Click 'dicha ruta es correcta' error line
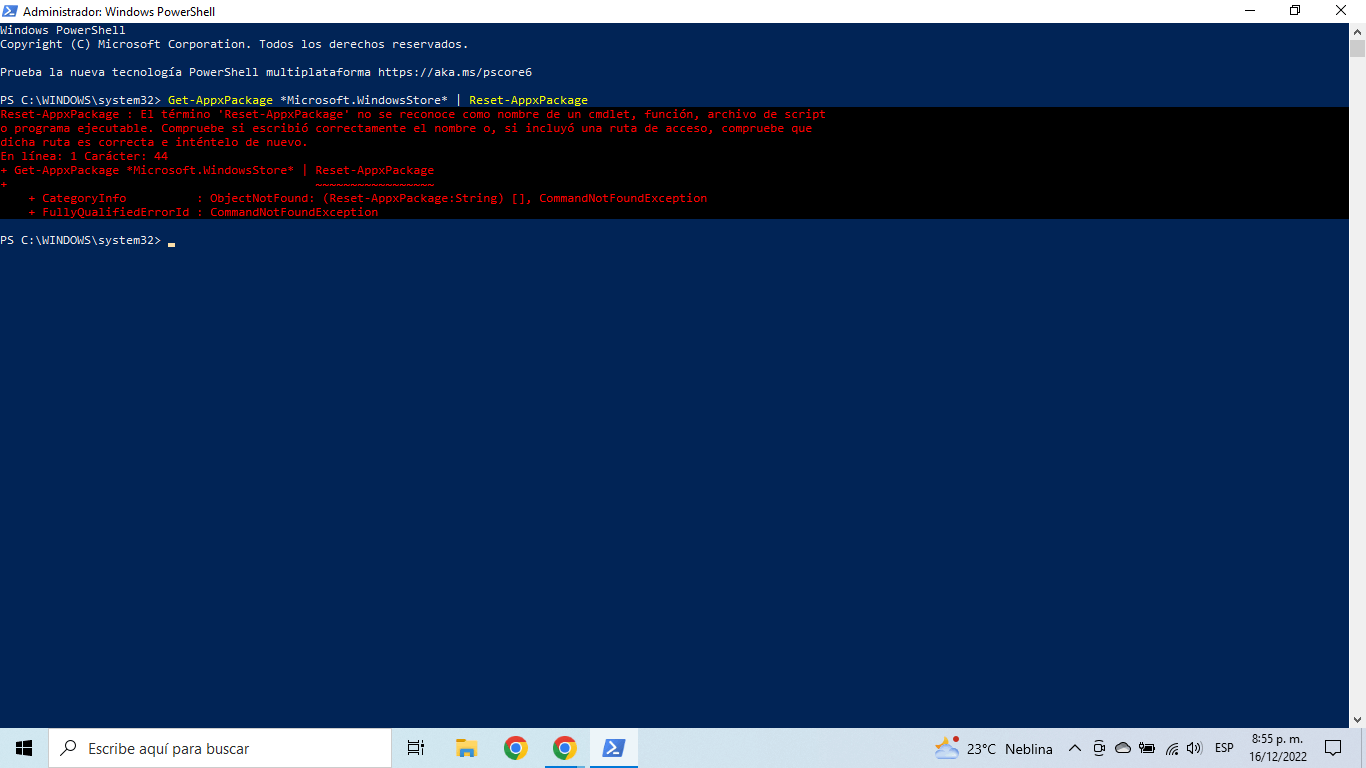This screenshot has width=1366, height=768. (154, 142)
